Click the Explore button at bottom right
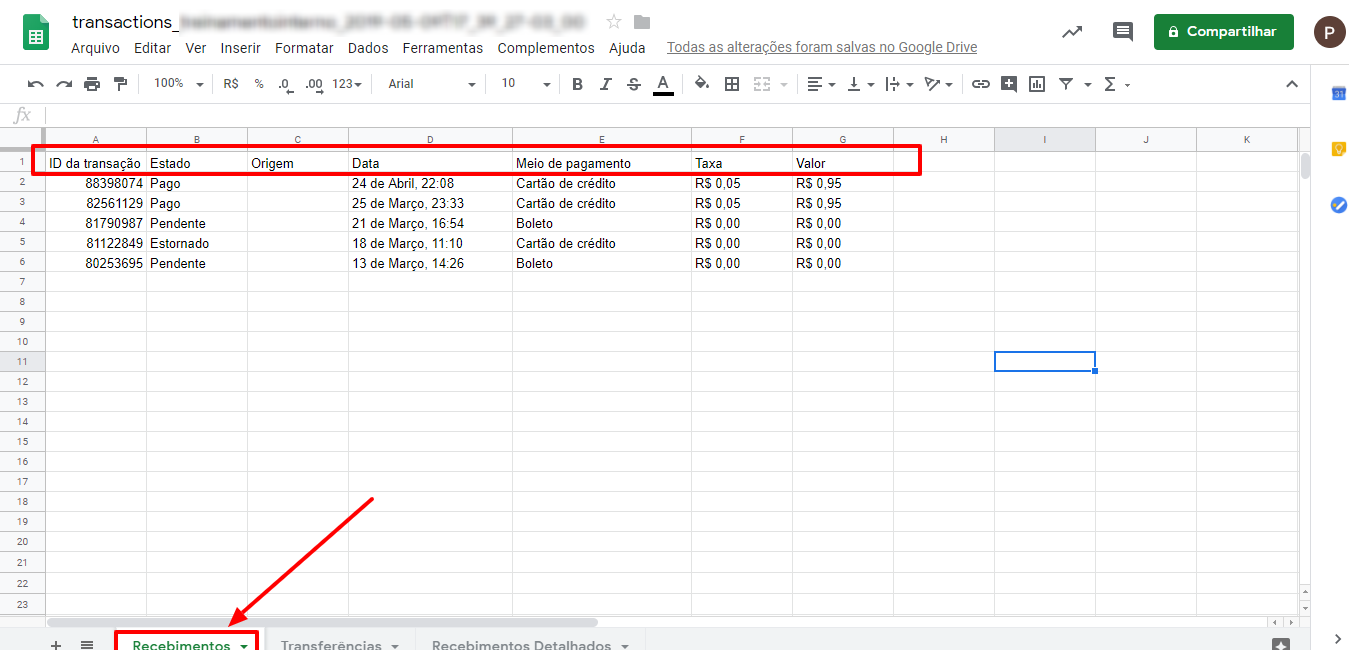This screenshot has width=1349, height=650. (x=1280, y=645)
